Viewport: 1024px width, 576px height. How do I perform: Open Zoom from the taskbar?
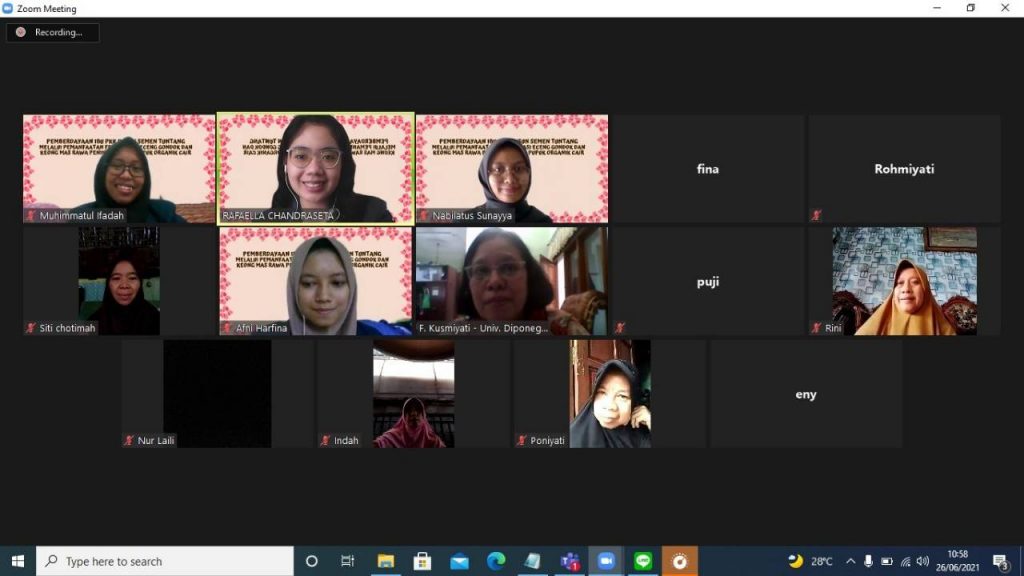coord(605,561)
